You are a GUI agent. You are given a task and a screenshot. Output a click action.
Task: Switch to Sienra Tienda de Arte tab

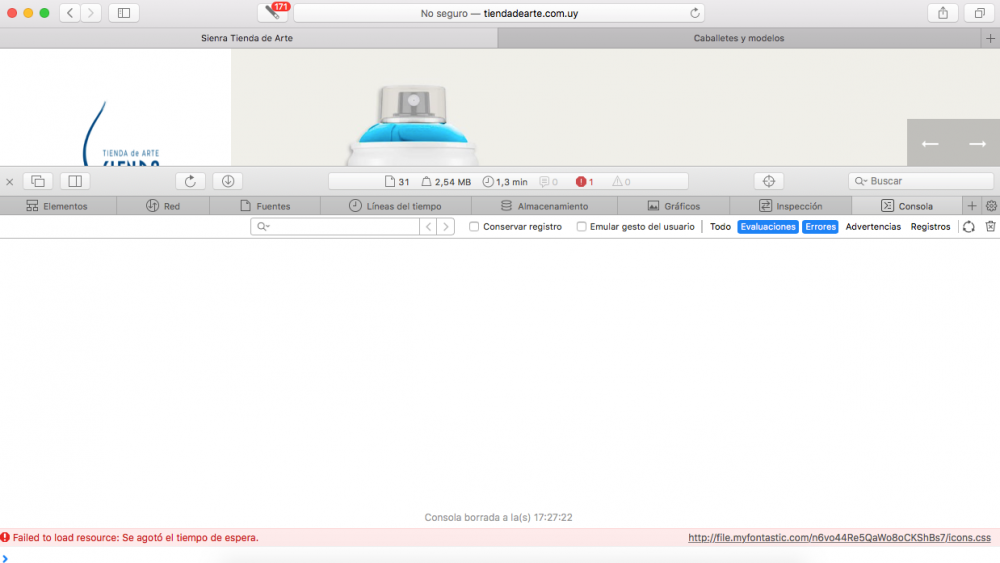(247, 38)
